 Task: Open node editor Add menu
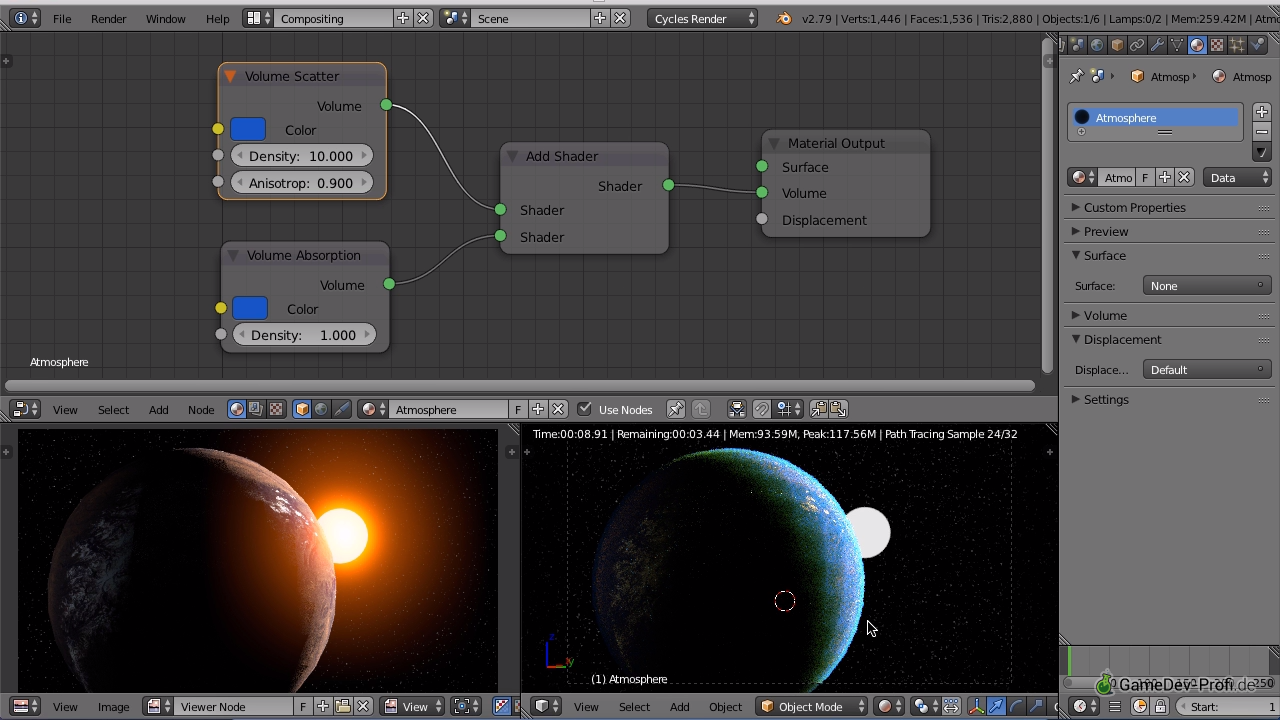click(159, 409)
